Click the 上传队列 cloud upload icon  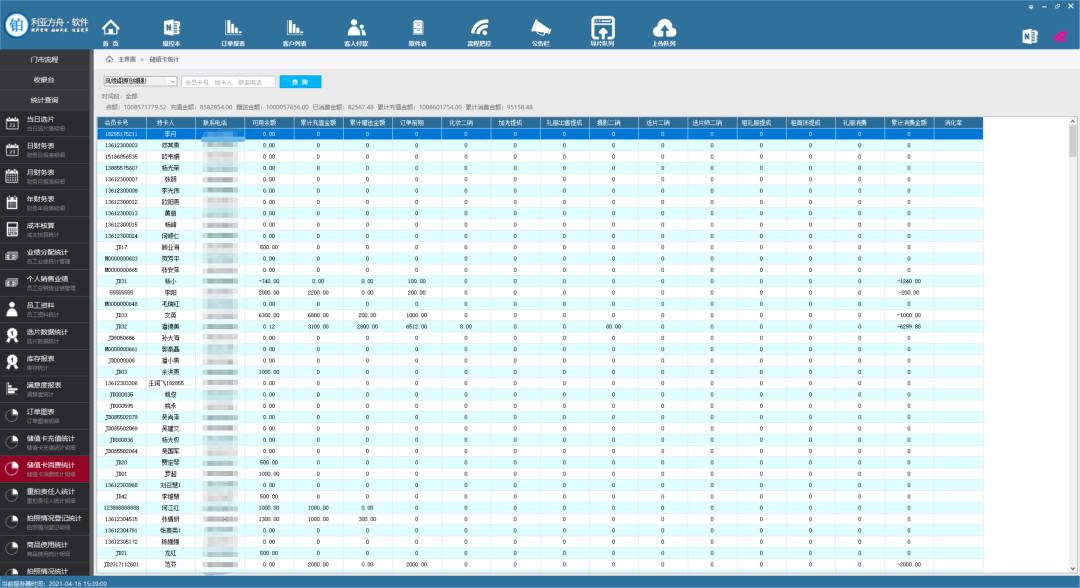coord(664,32)
